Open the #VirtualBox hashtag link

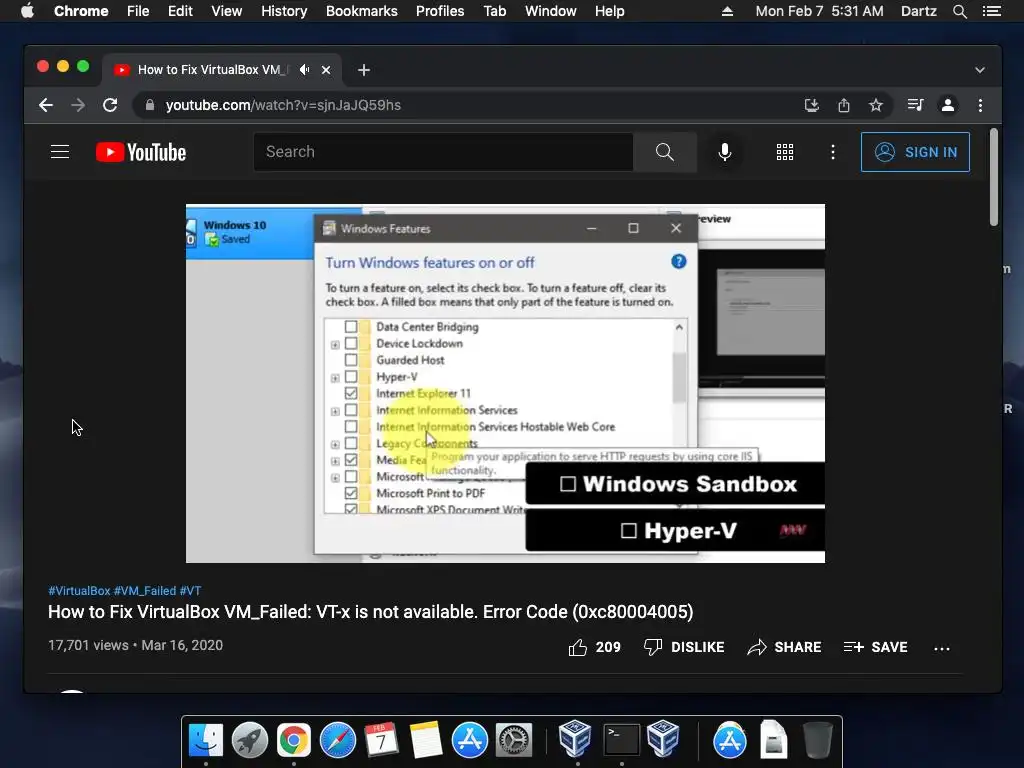pos(79,591)
